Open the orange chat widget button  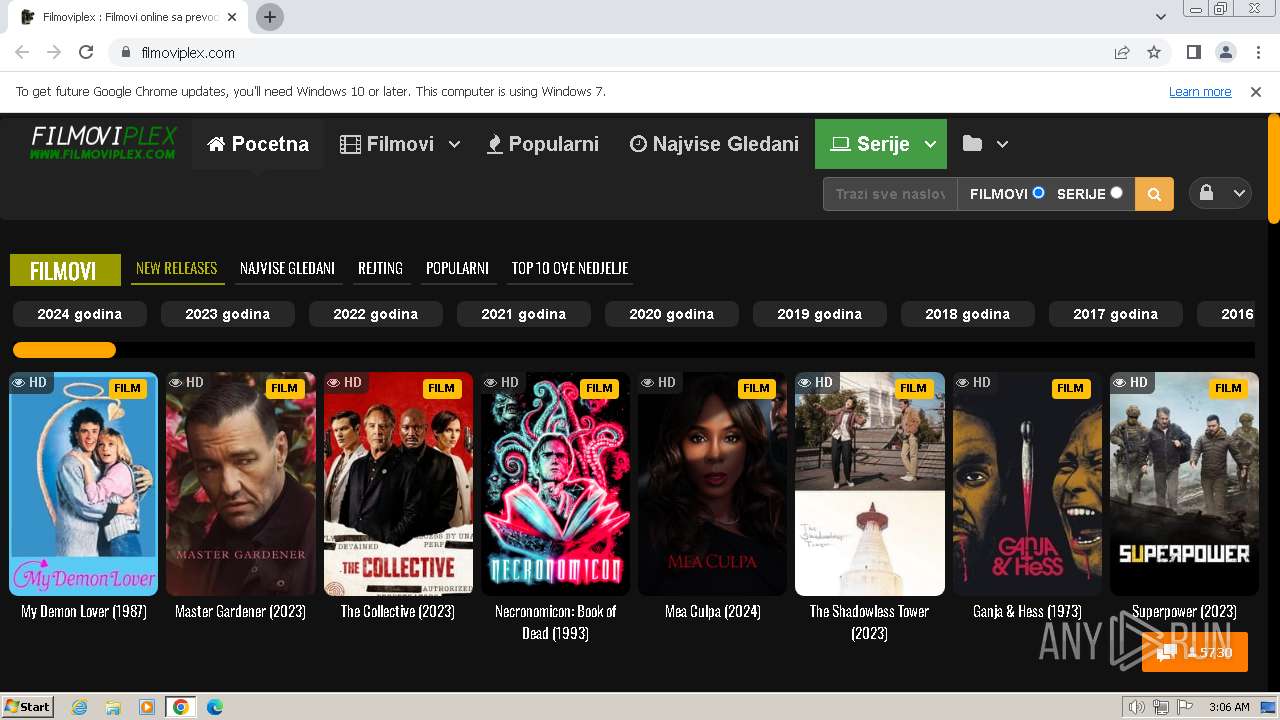click(x=1195, y=652)
